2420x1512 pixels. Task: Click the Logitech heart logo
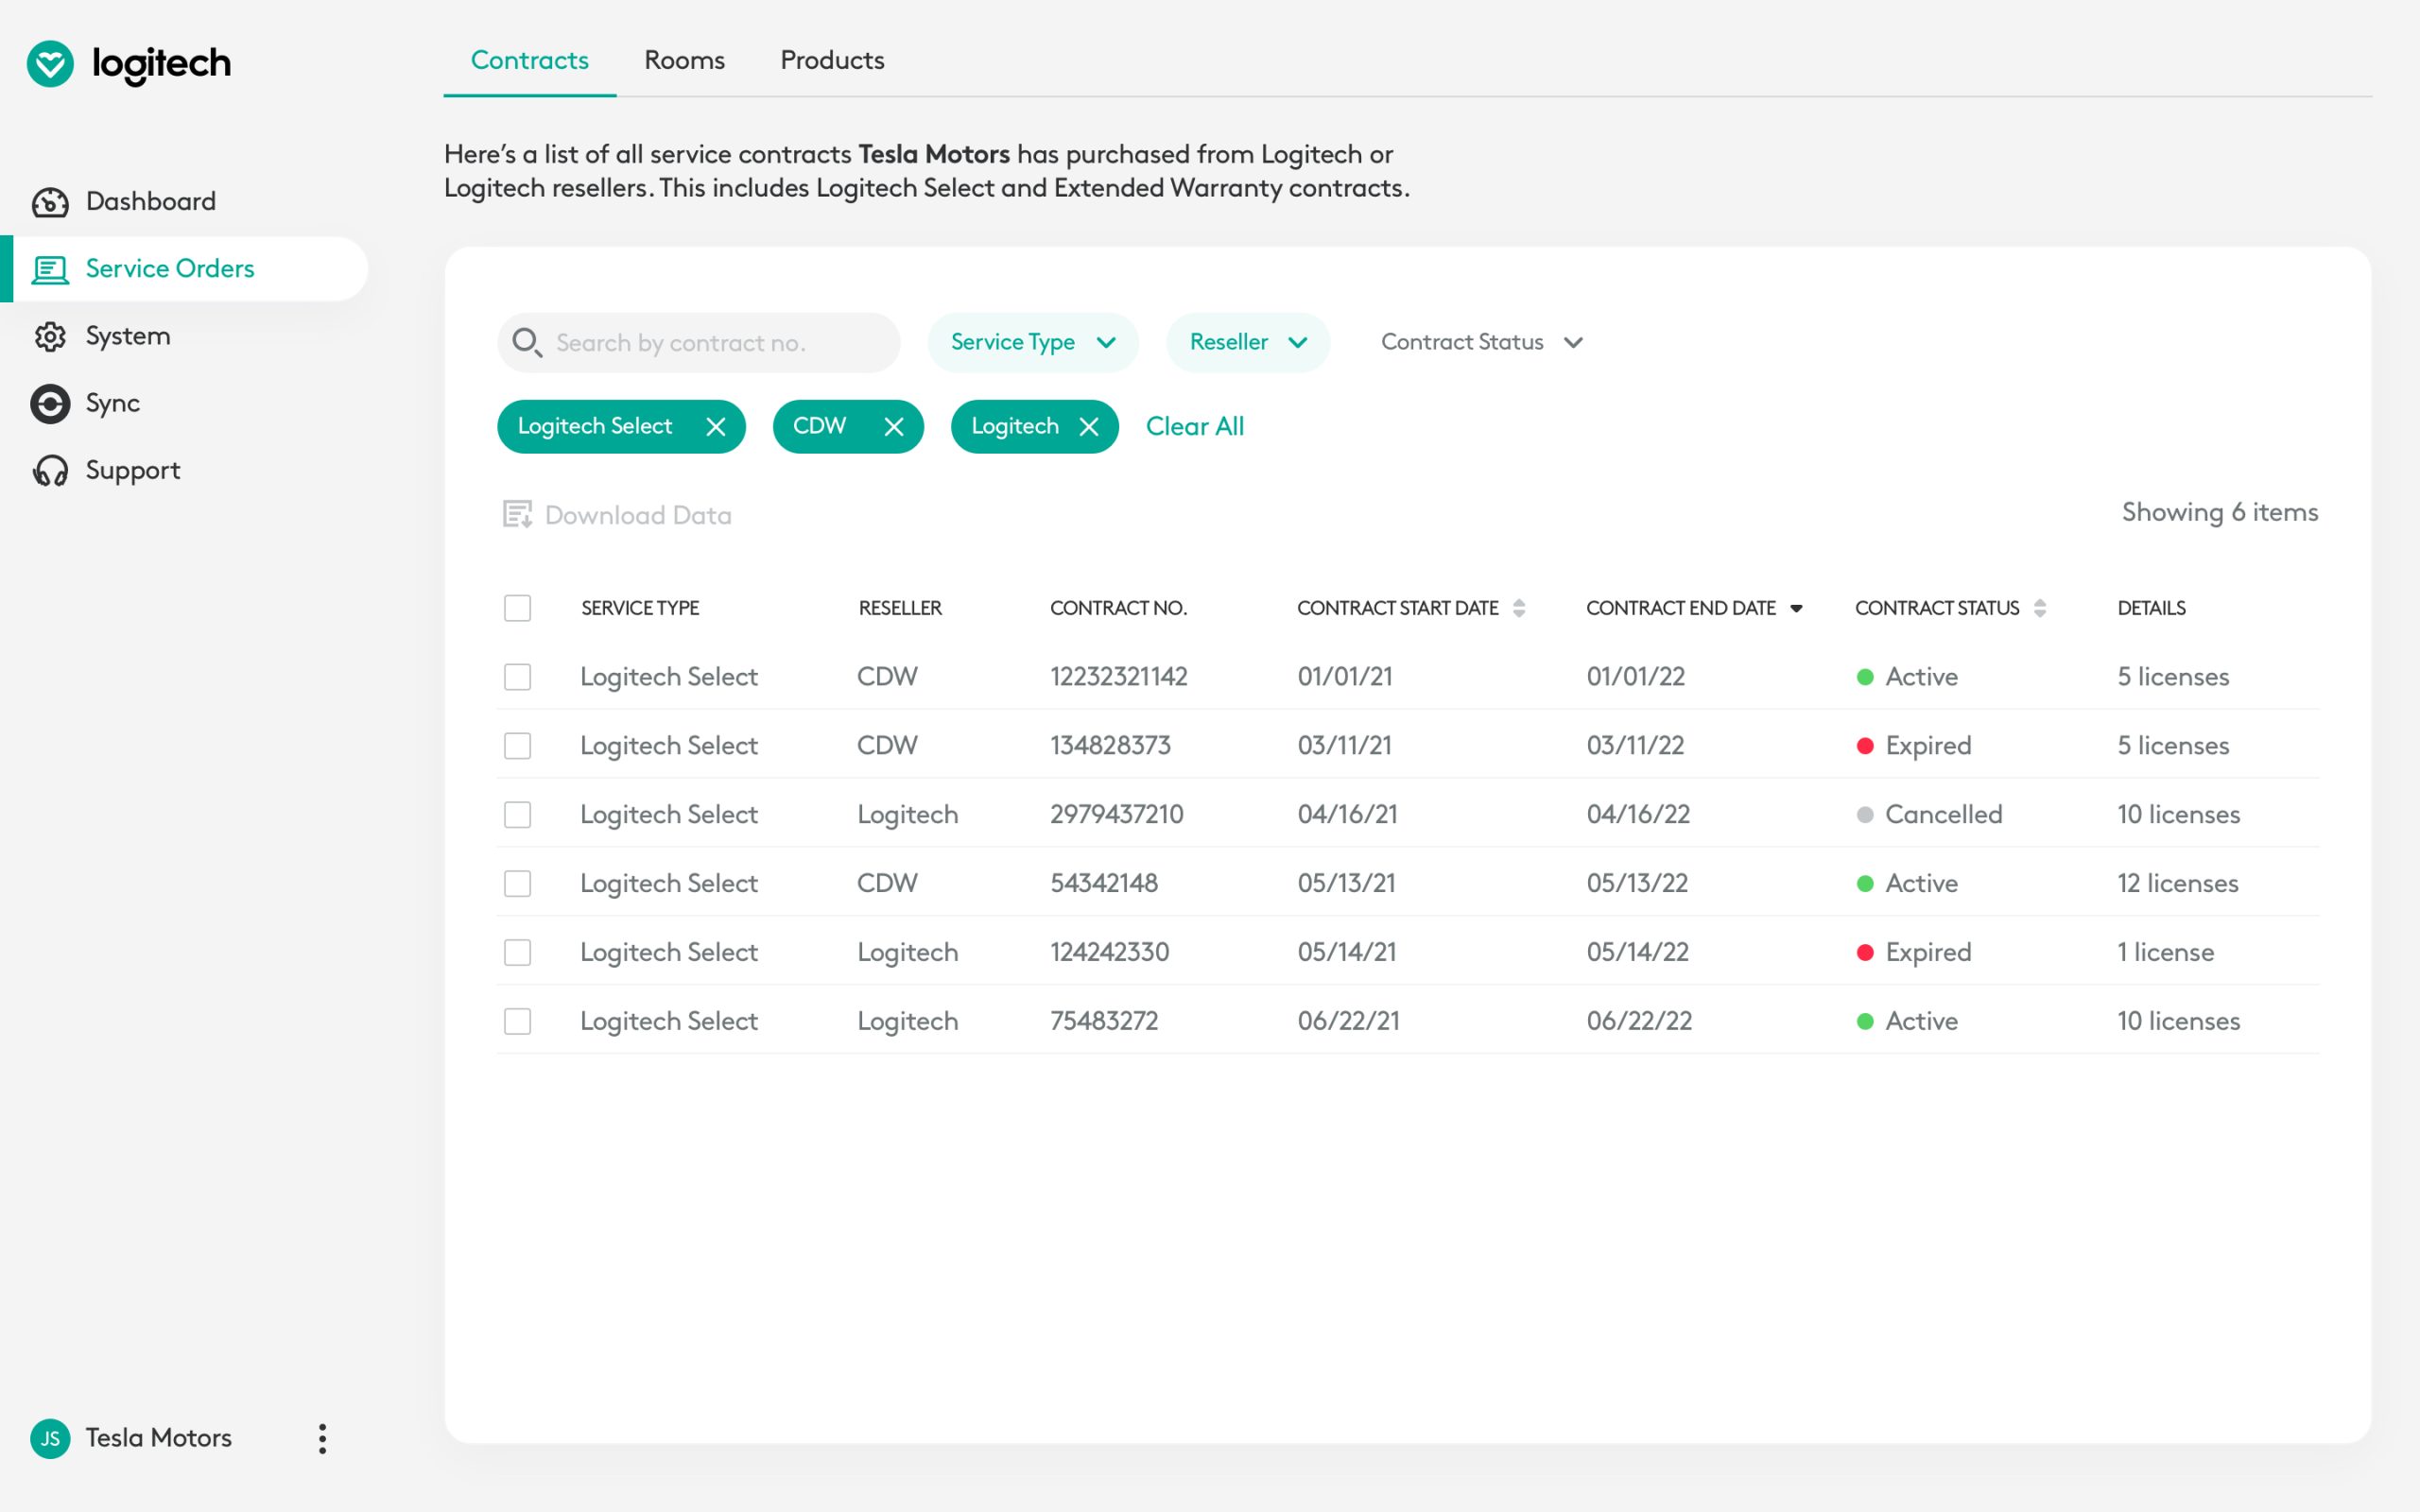pos(50,64)
